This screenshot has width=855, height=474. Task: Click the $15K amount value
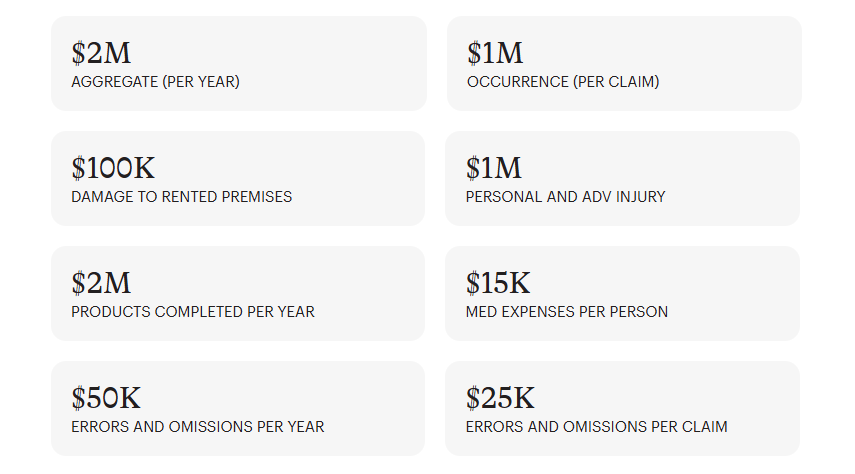coord(500,283)
